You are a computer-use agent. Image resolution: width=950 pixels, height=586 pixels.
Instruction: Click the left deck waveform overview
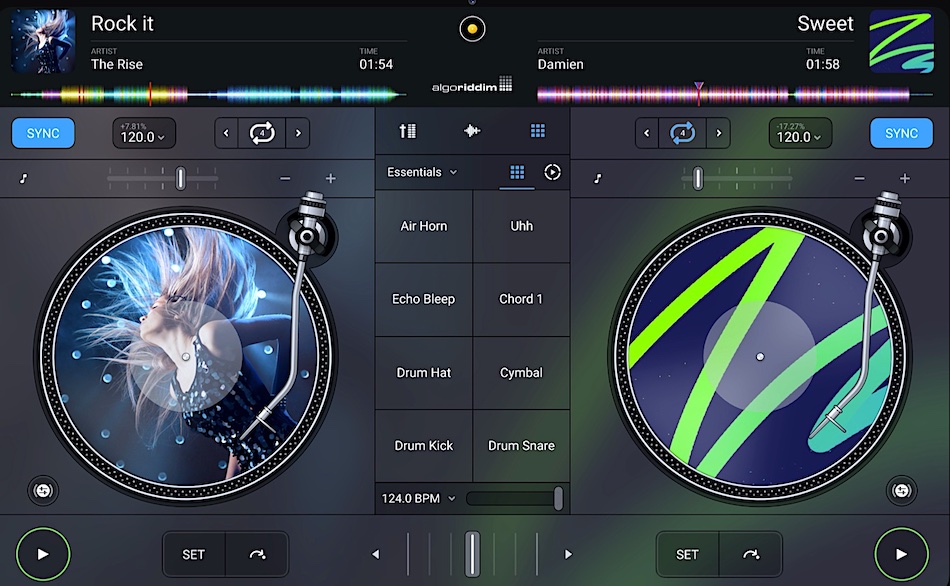(x=208, y=95)
